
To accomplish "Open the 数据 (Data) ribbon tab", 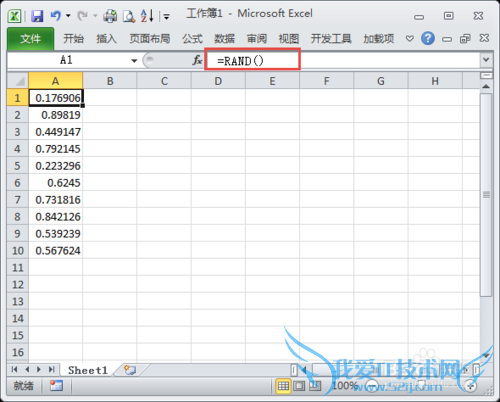I will [224, 39].
